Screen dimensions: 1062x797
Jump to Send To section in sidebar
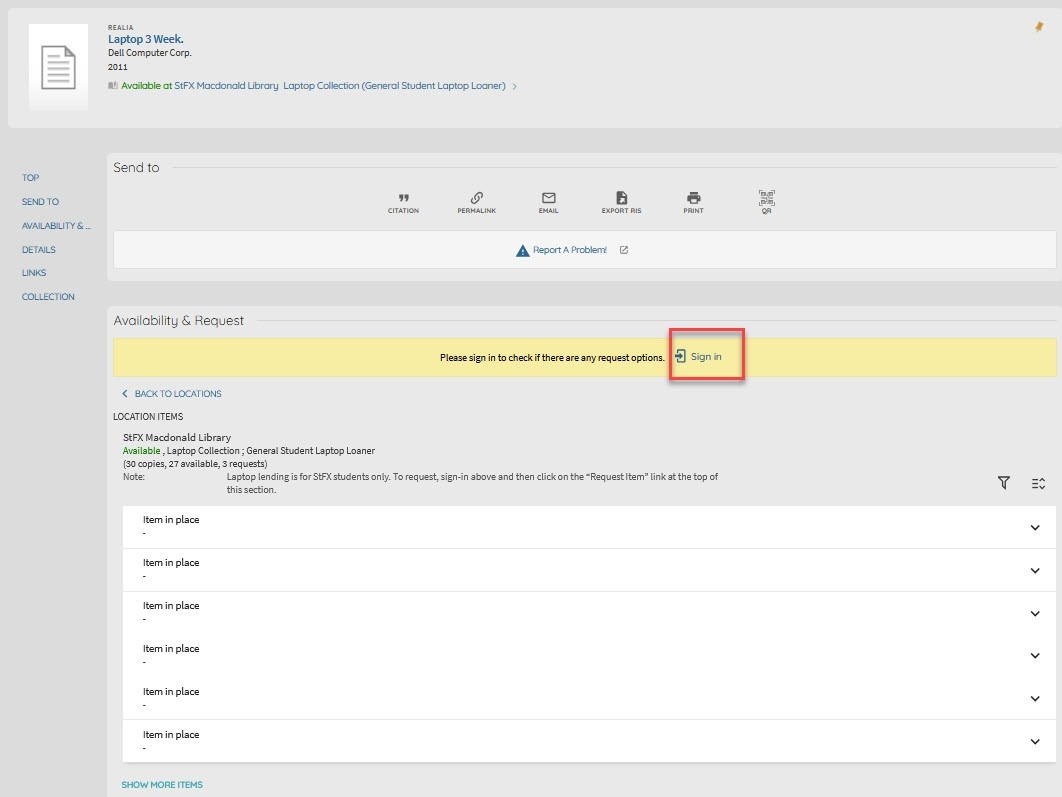click(x=40, y=202)
